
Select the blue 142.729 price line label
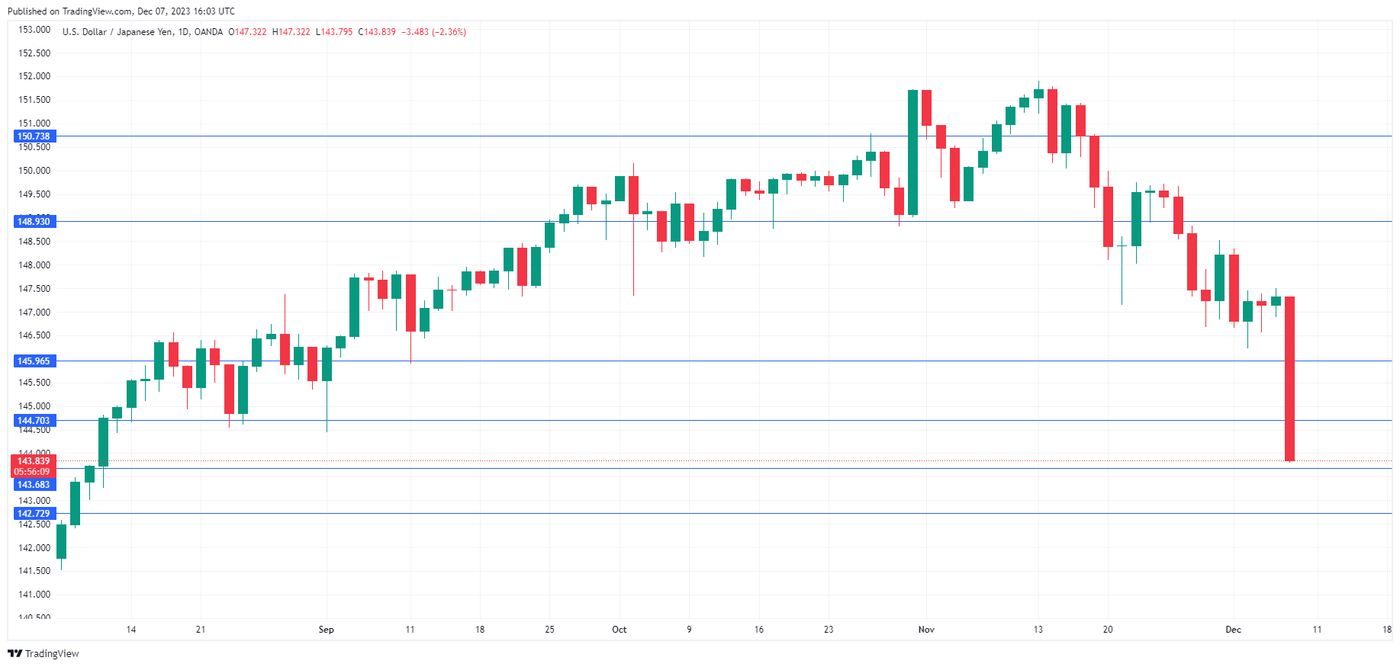tap(34, 513)
